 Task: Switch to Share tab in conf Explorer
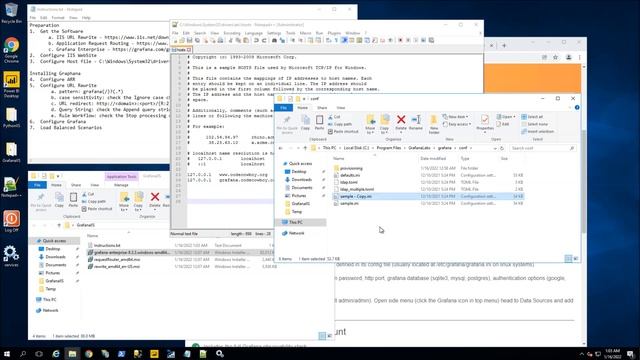[x=322, y=108]
